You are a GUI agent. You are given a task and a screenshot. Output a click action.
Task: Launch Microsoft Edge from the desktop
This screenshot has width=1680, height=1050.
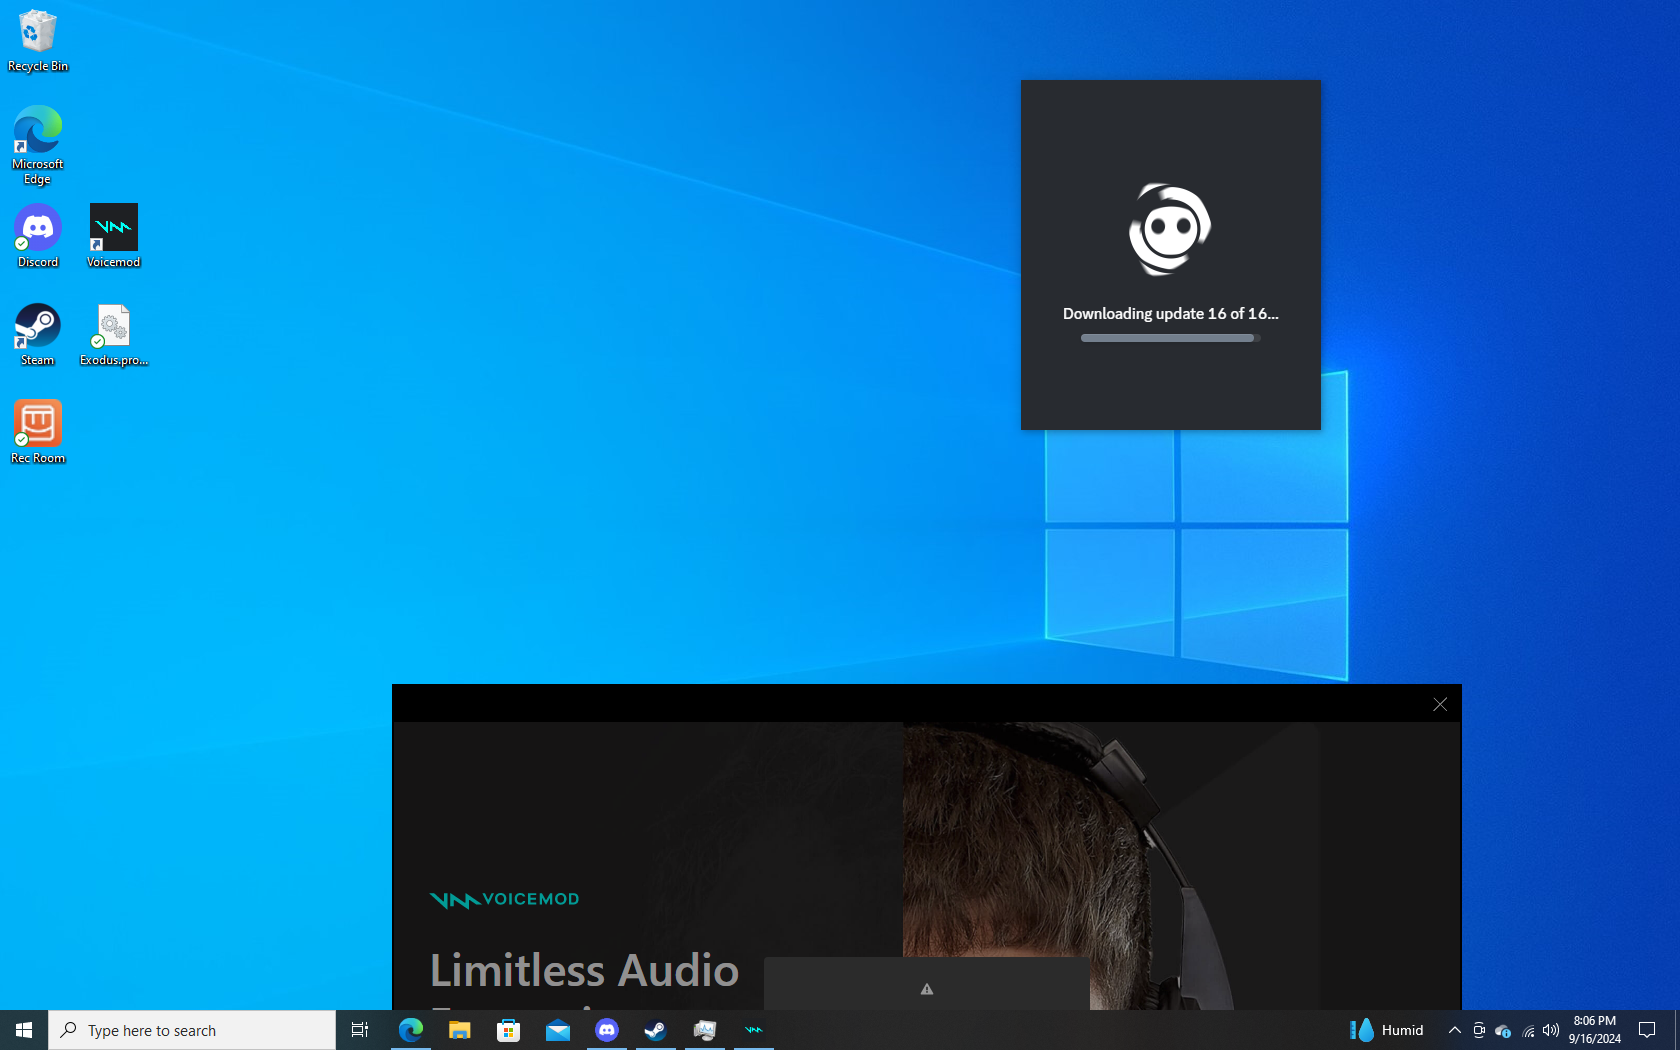coord(38,145)
